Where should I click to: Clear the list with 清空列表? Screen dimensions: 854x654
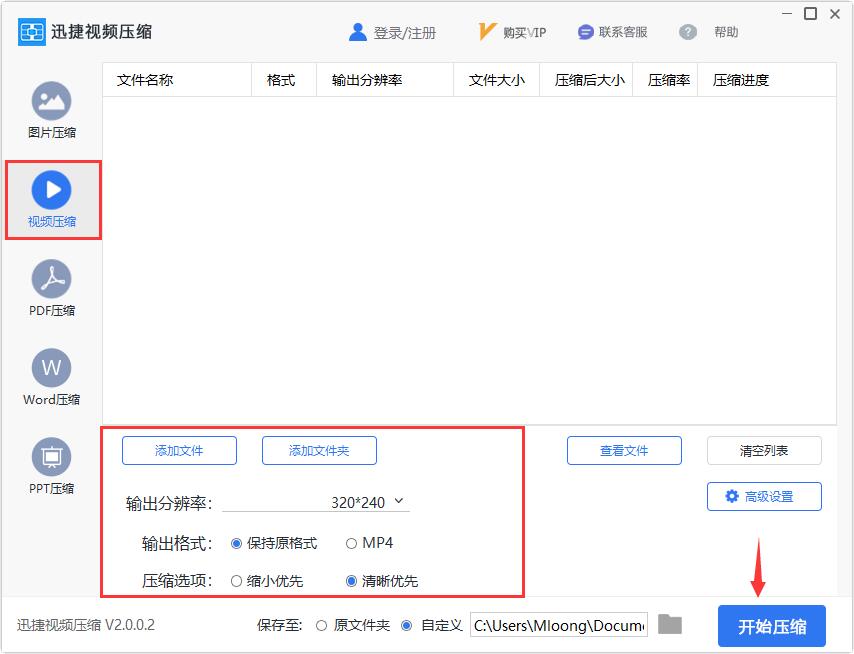(764, 450)
